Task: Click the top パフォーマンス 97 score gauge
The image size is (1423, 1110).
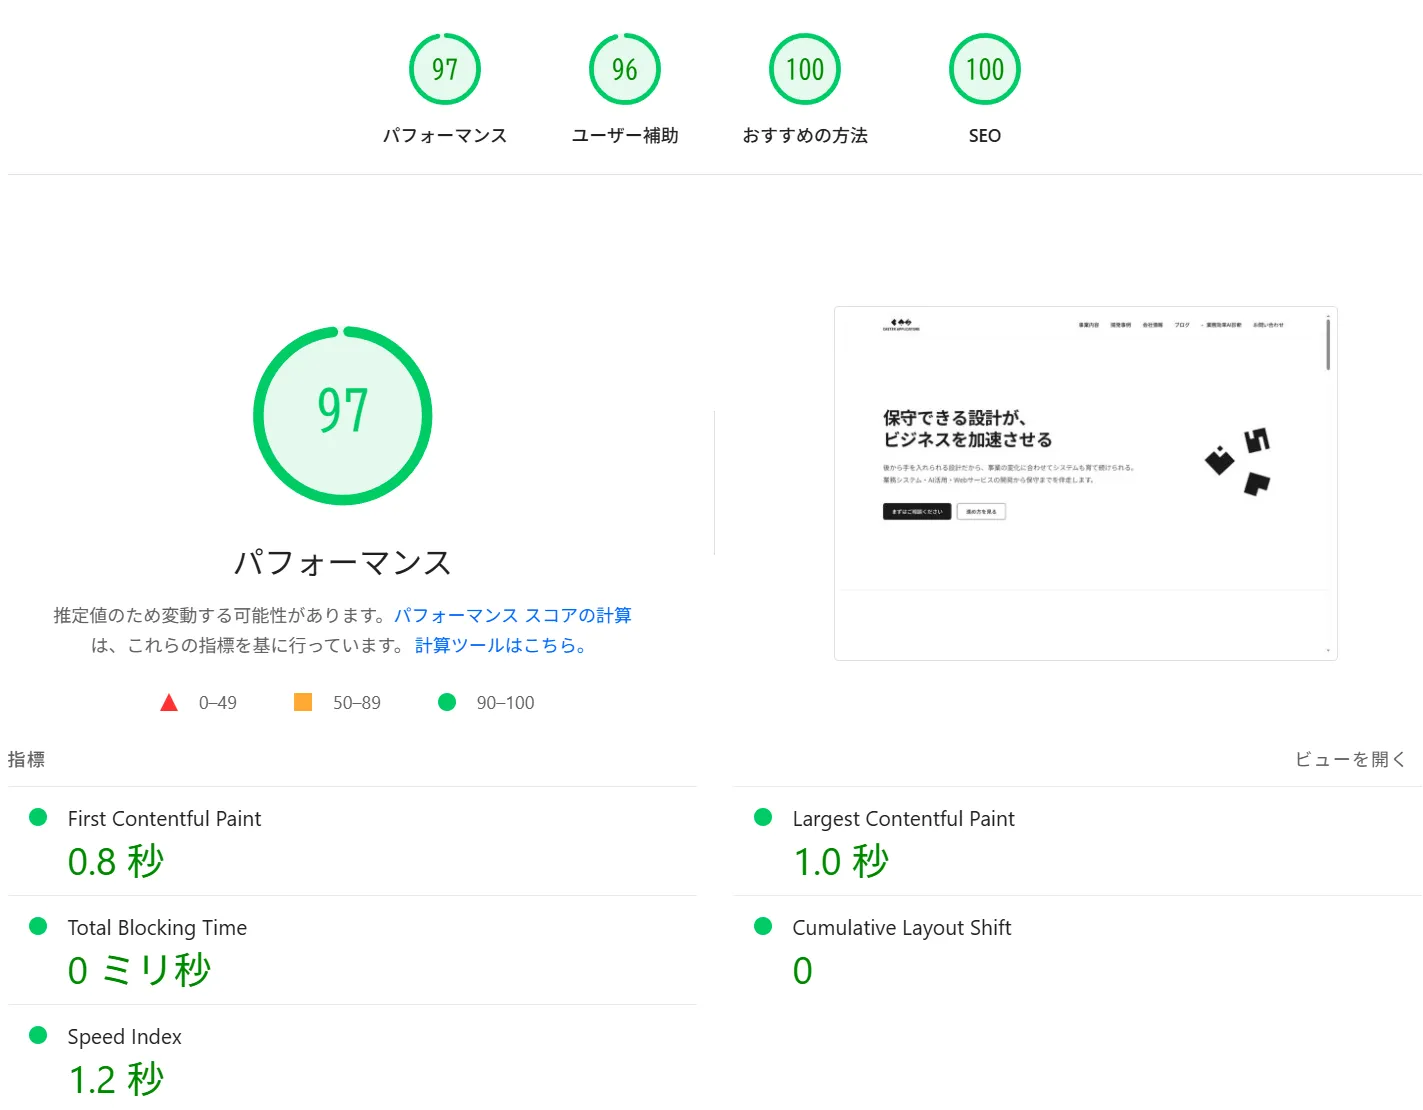Action: 445,69
